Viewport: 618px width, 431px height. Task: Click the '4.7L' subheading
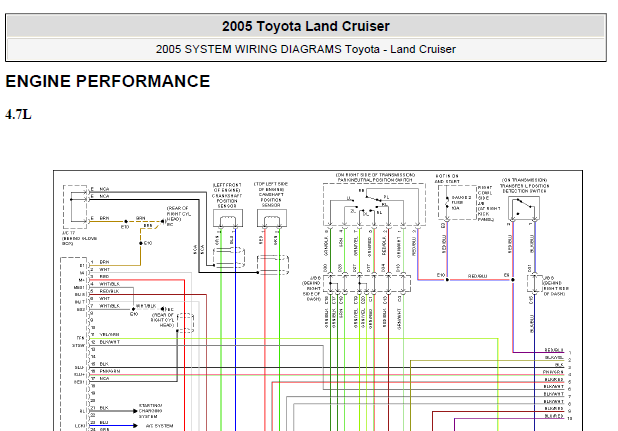click(x=18, y=115)
